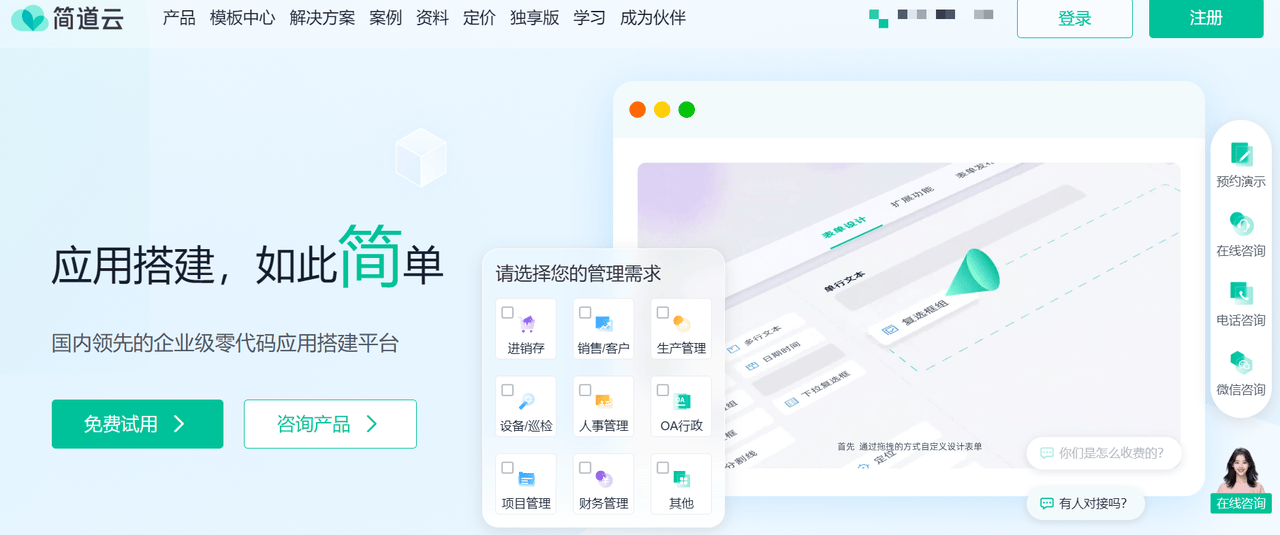Tick the 生产管理 checkbox
The height and width of the screenshot is (535, 1280).
(x=662, y=313)
